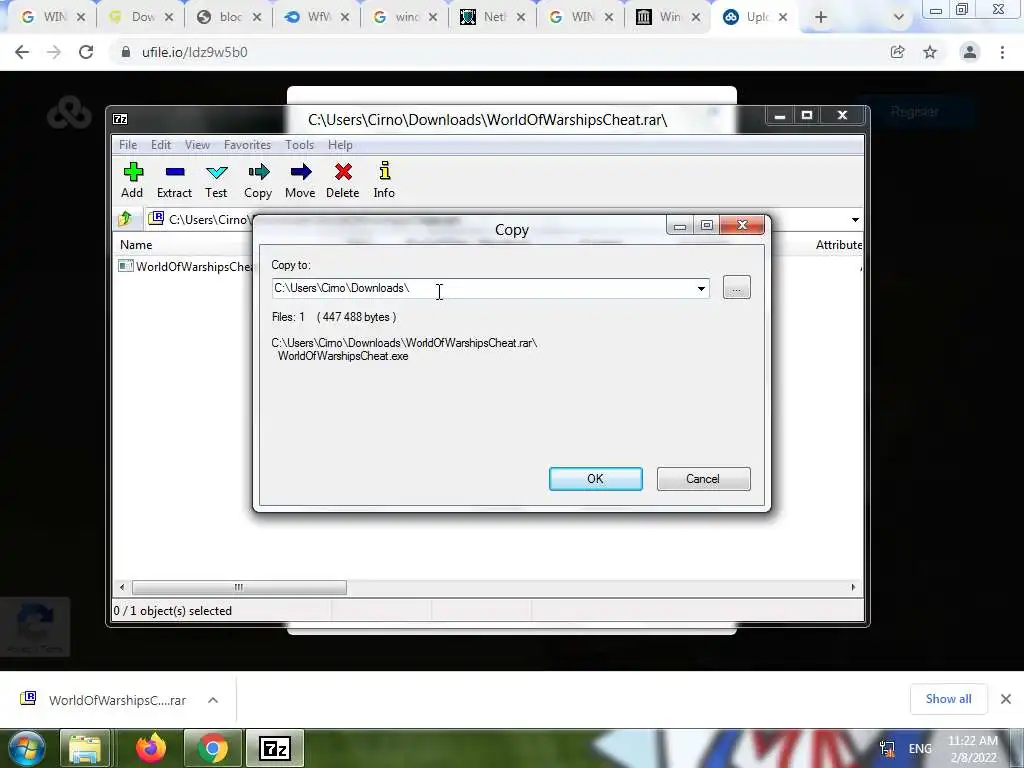Close the Chrome downloads bar

coord(1006,699)
